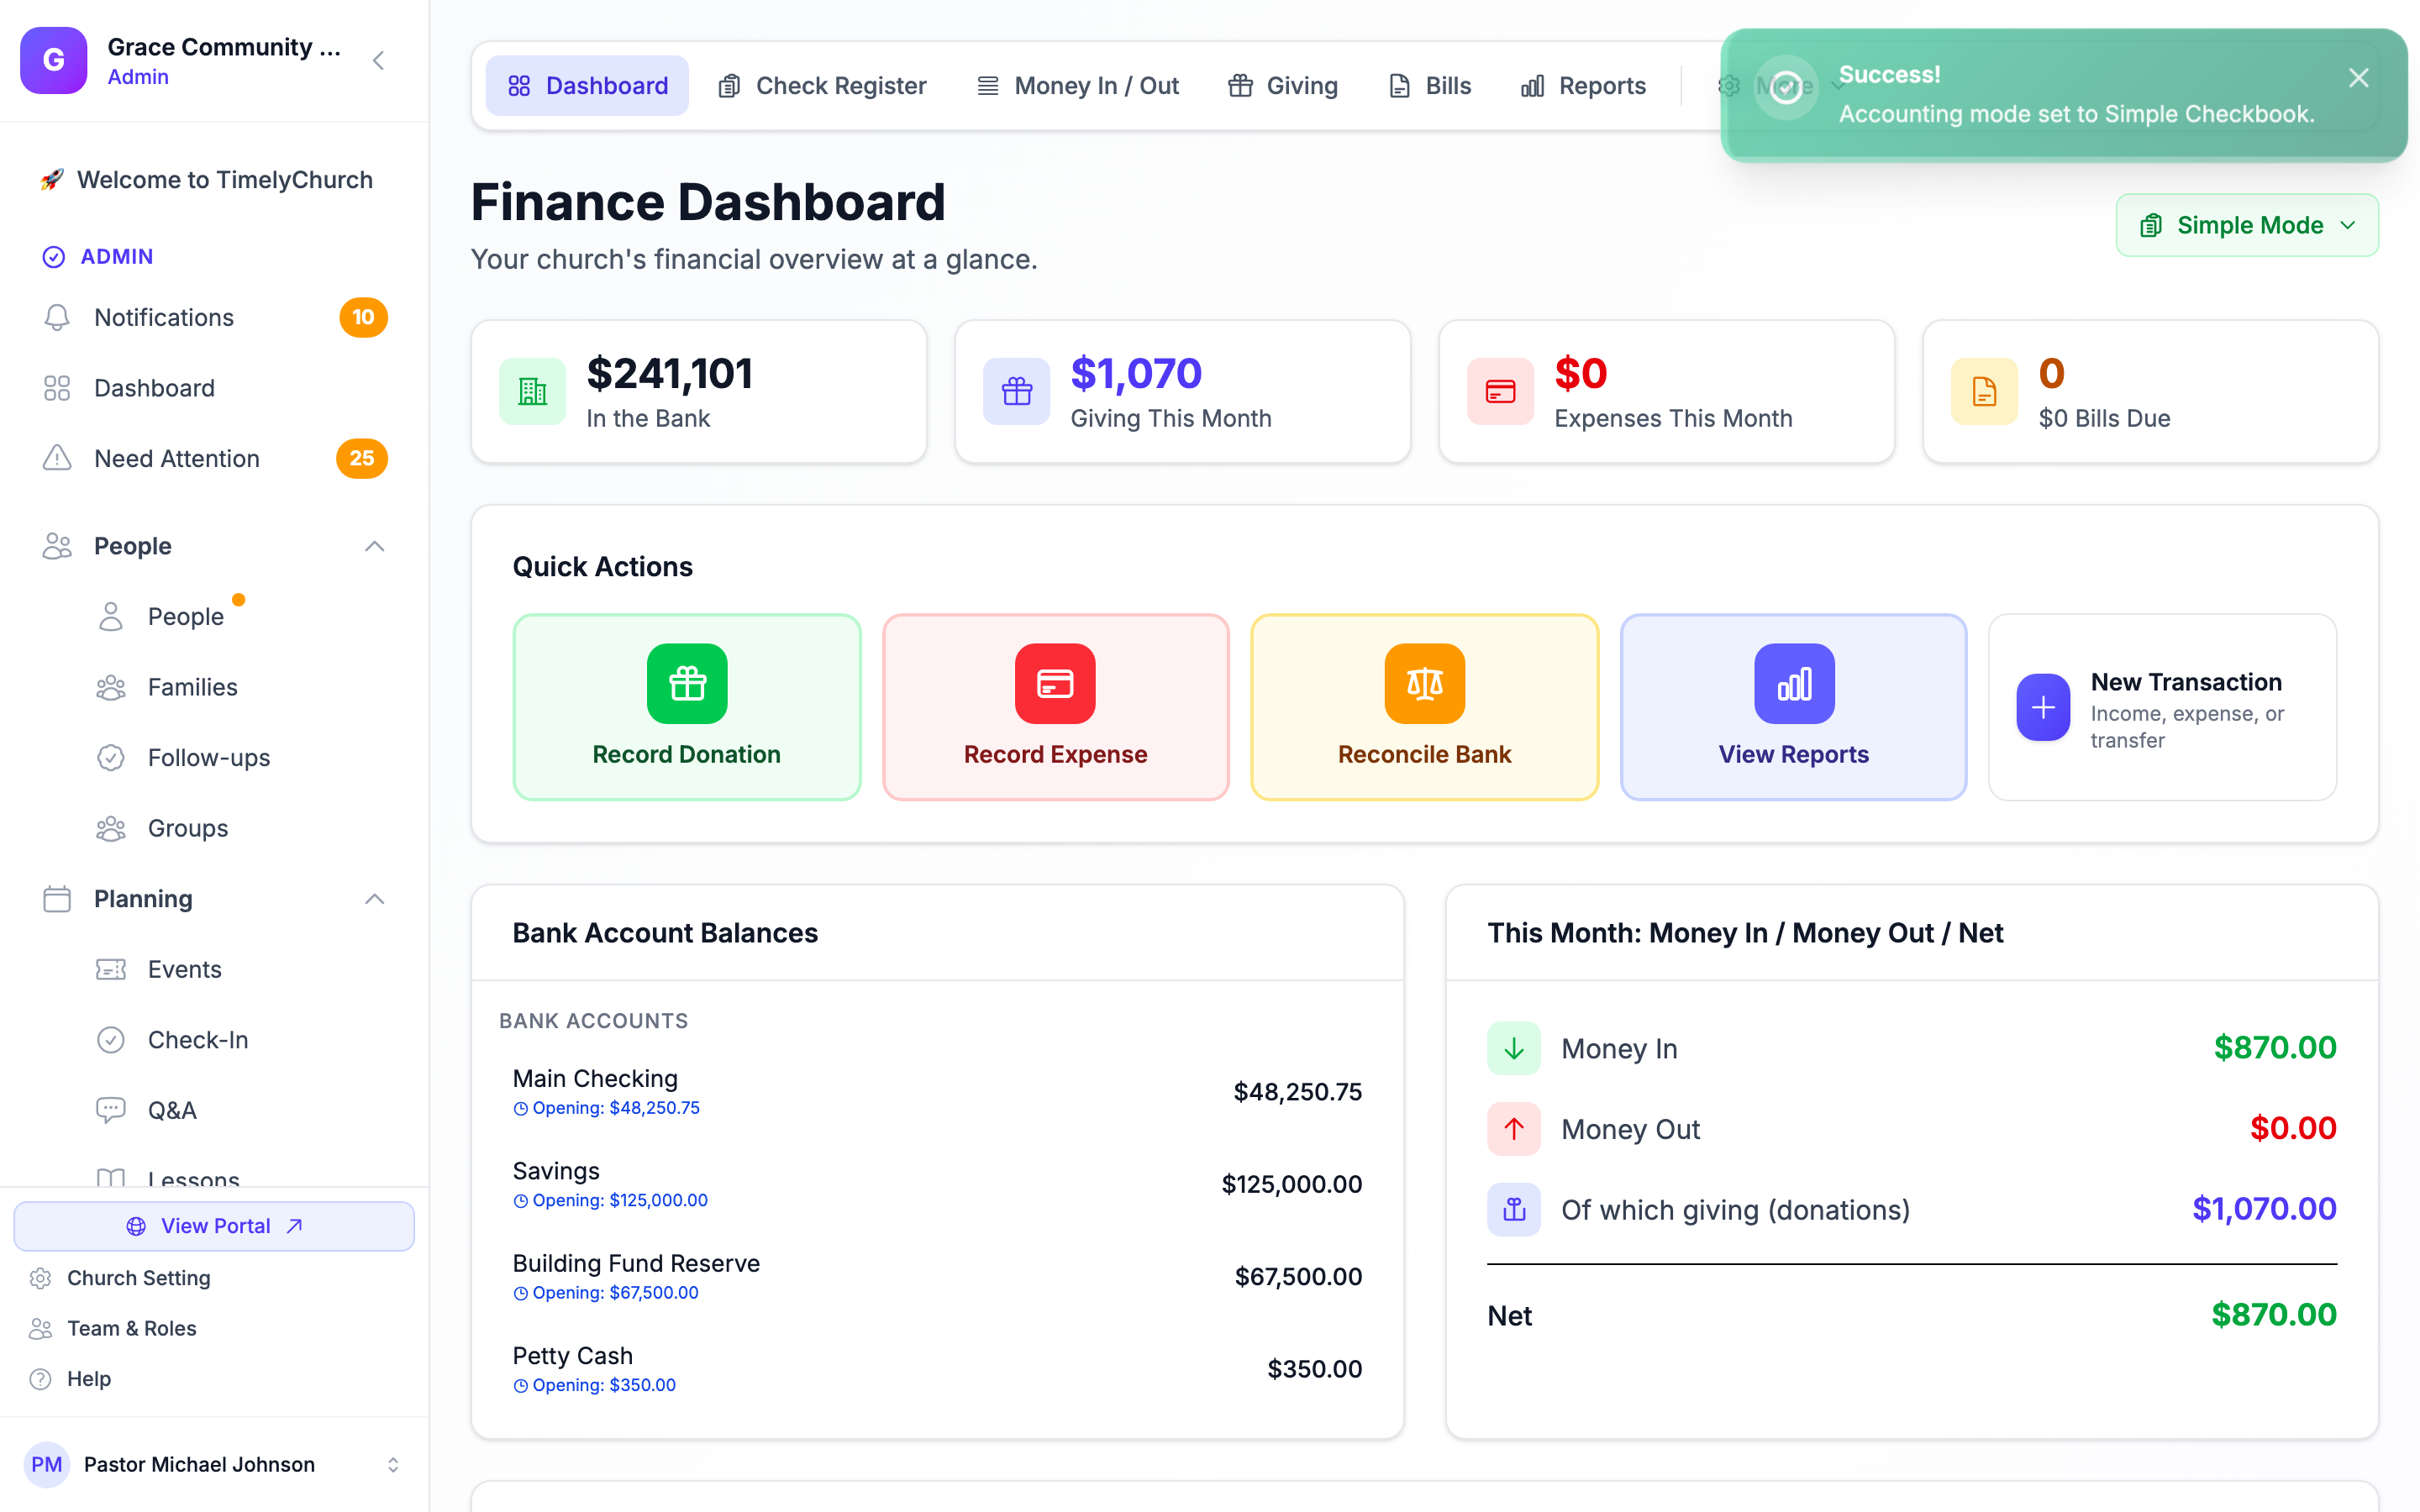Click the PM user avatar
This screenshot has width=2420, height=1512.
click(47, 1465)
